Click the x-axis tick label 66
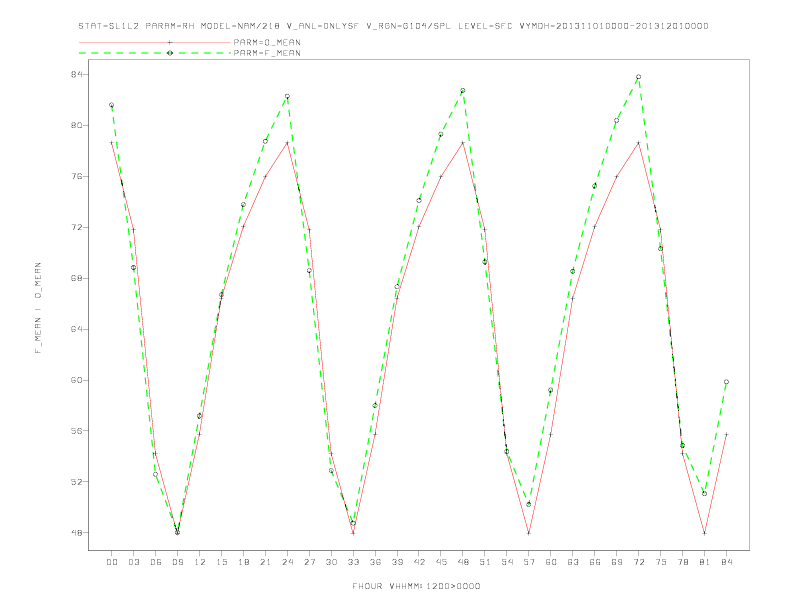Viewport: 792px width, 612px height. click(595, 562)
